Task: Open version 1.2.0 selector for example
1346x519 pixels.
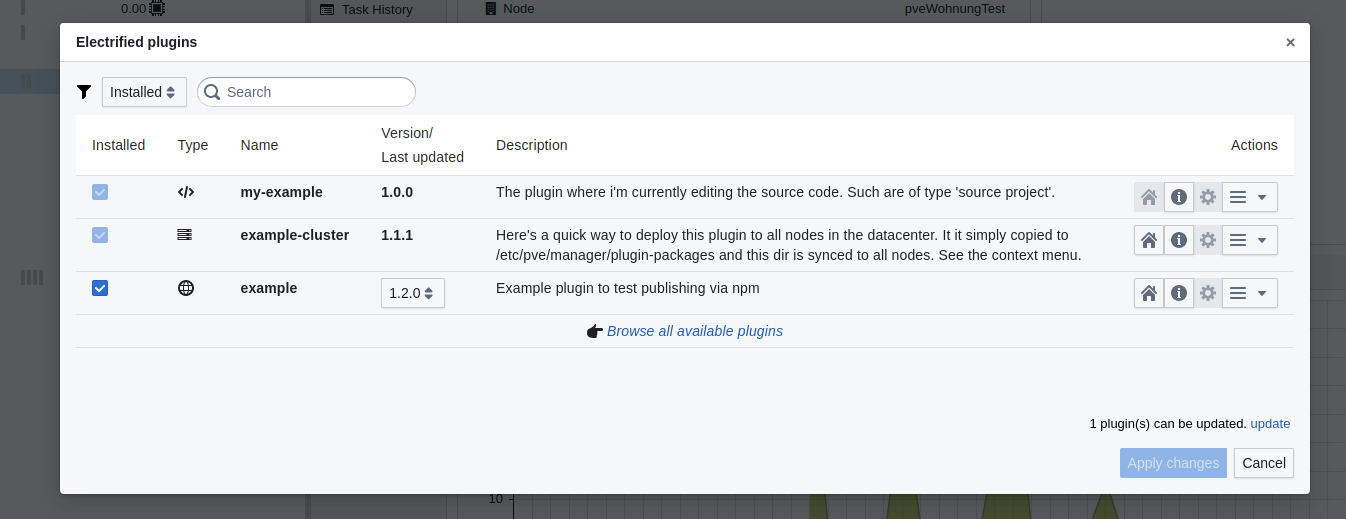Action: pos(412,293)
